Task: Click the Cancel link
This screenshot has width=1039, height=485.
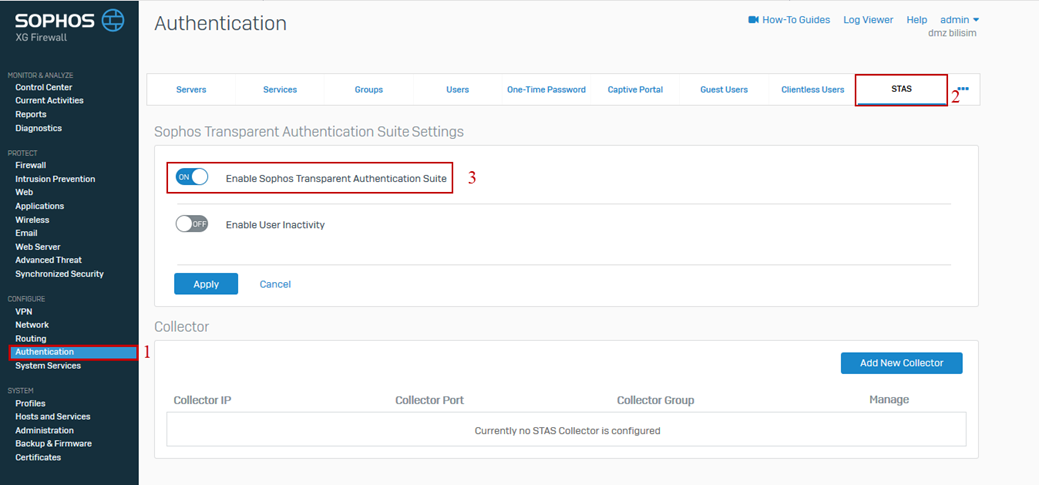Action: (x=275, y=284)
